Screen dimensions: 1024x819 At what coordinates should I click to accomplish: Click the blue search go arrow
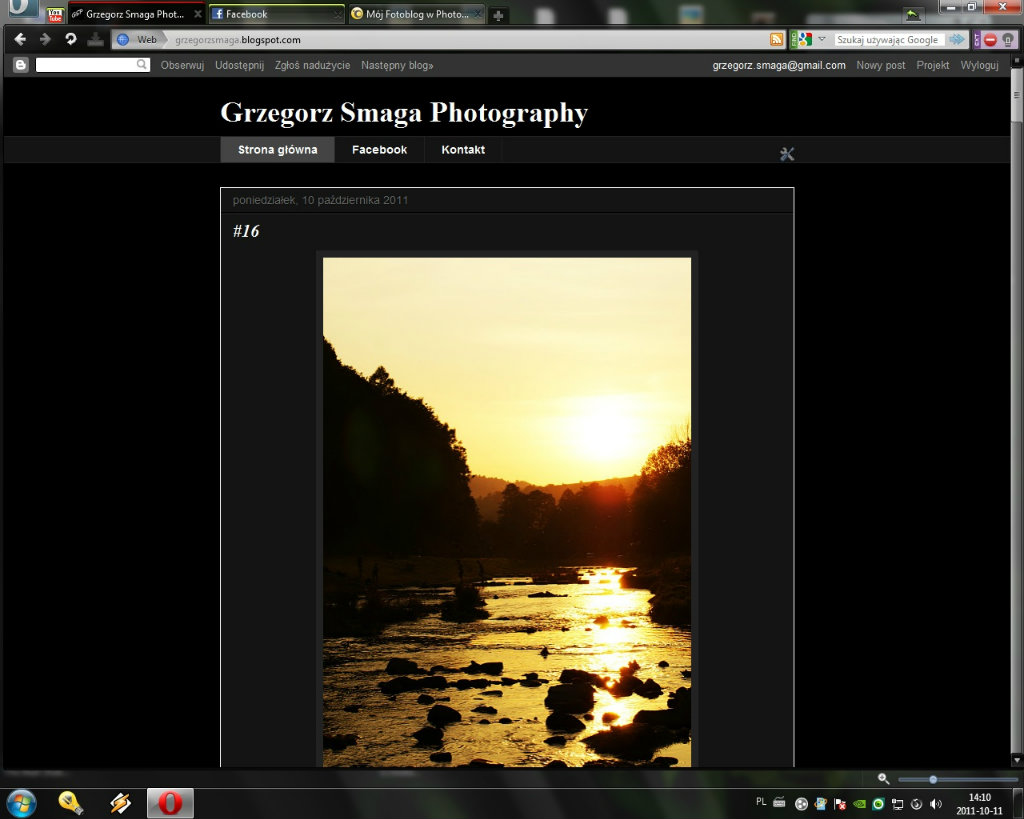tap(957, 40)
